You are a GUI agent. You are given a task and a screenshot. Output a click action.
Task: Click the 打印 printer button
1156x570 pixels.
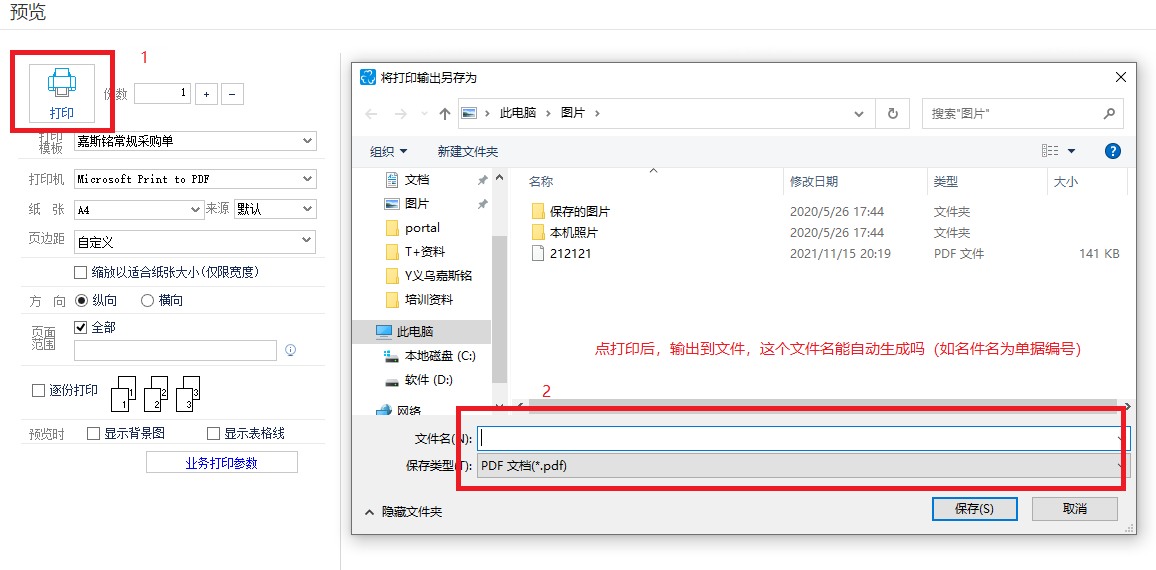62,93
